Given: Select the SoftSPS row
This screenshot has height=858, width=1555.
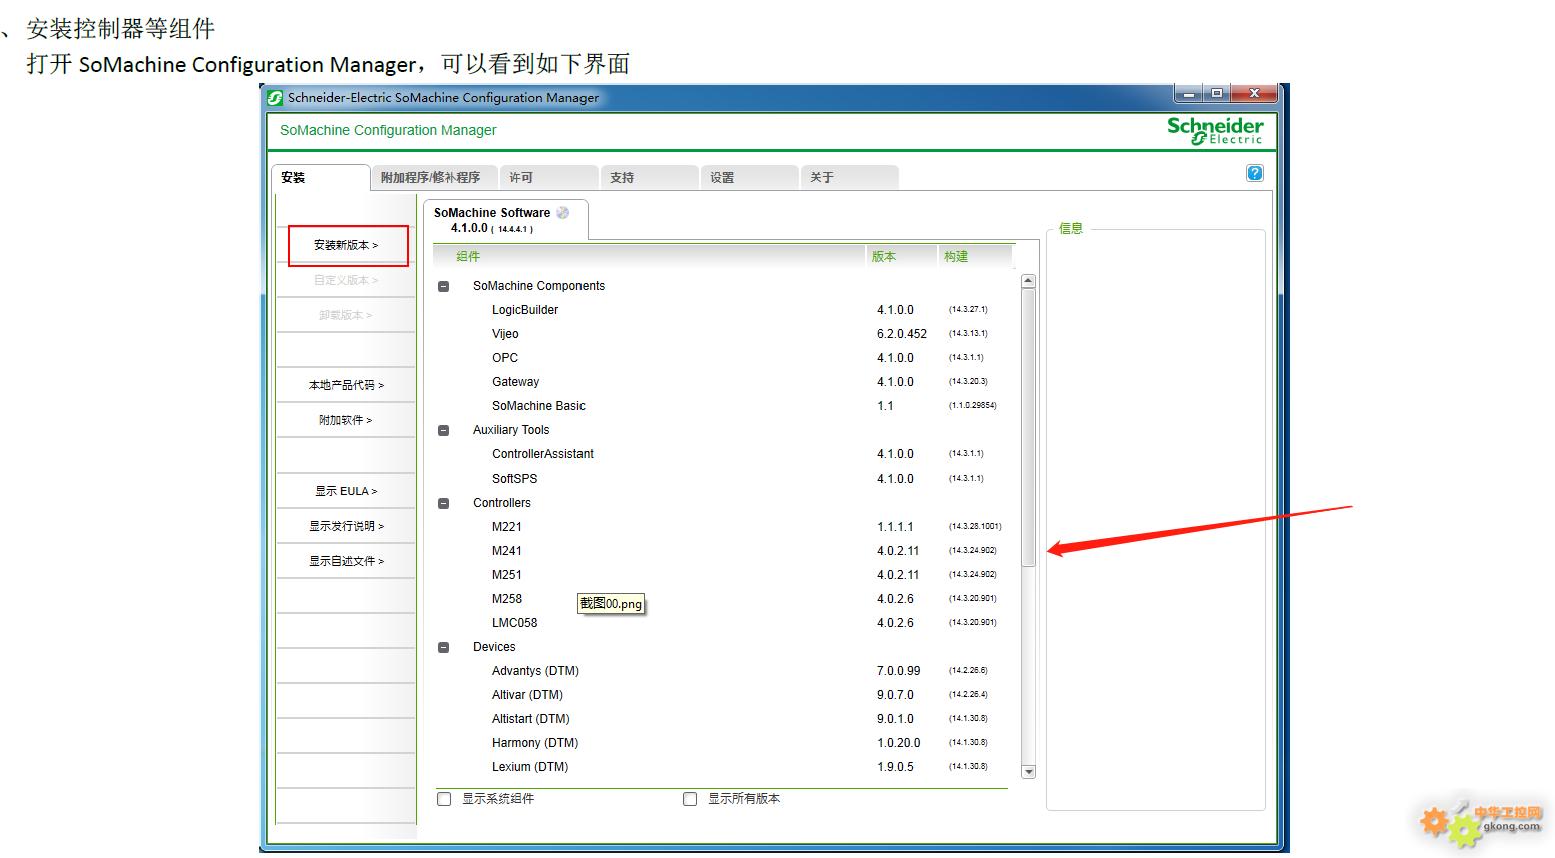Looking at the screenshot, I should click(x=727, y=479).
